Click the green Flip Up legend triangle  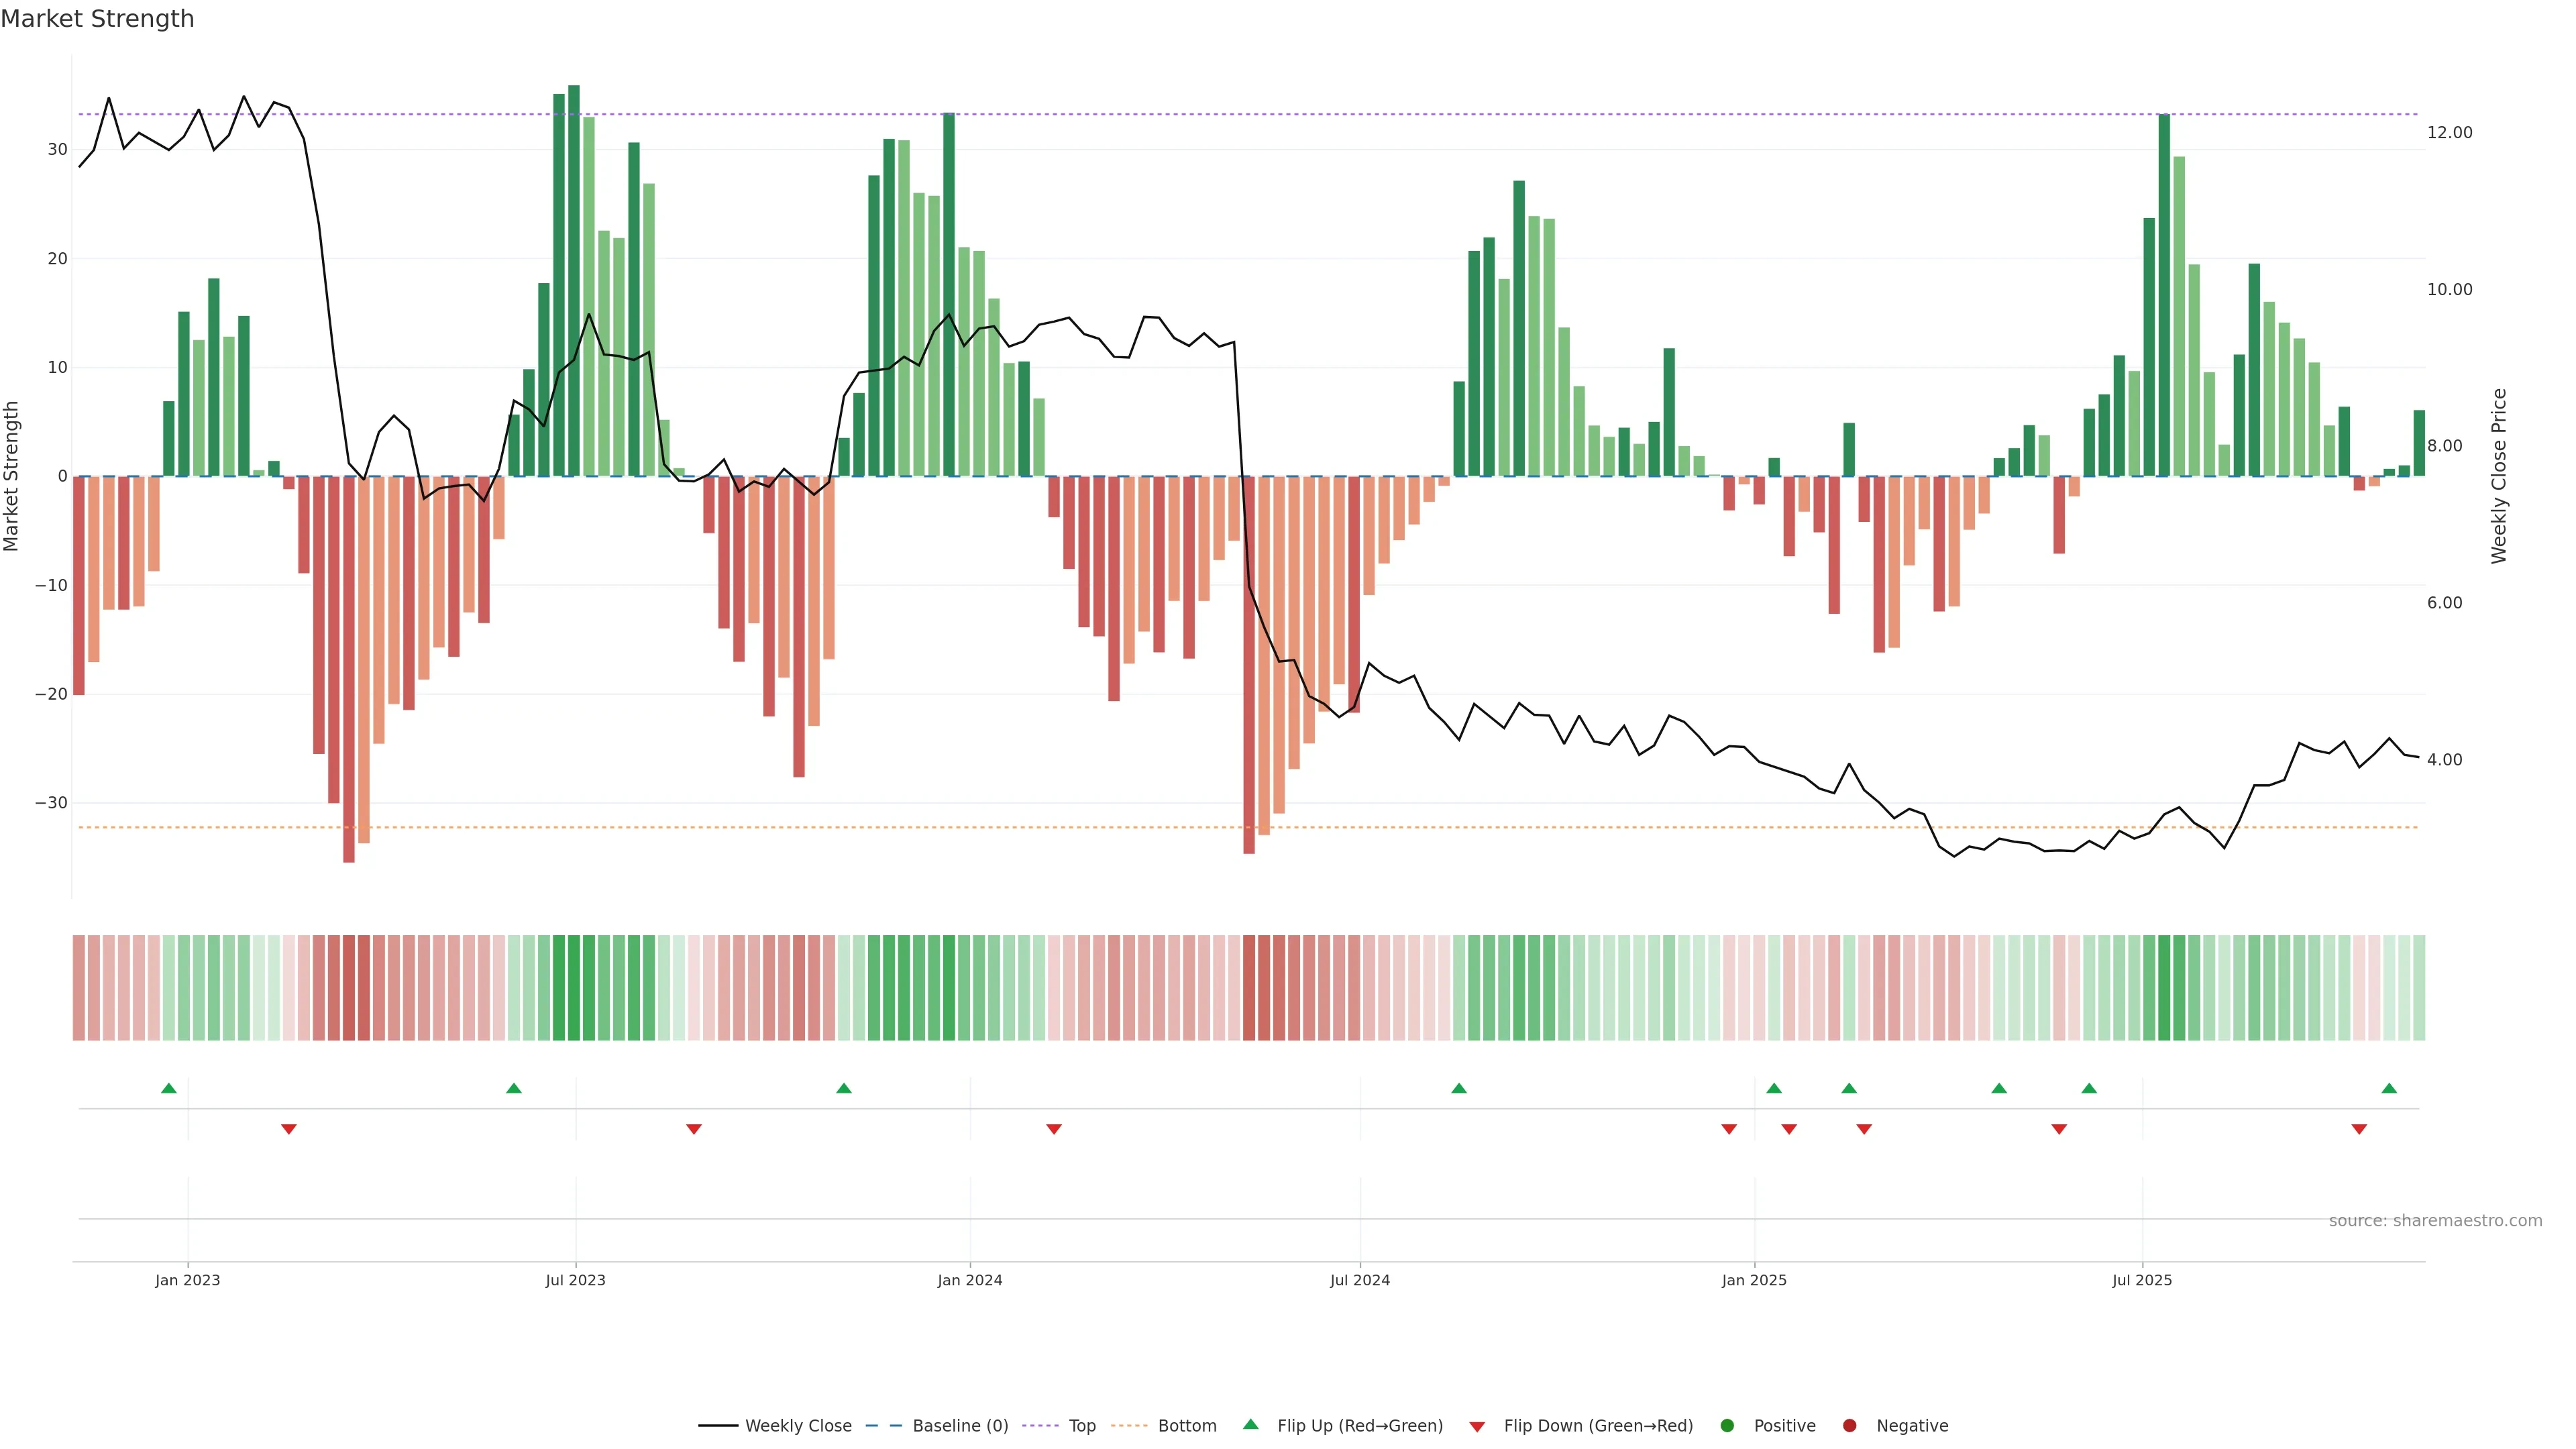click(x=1250, y=1424)
